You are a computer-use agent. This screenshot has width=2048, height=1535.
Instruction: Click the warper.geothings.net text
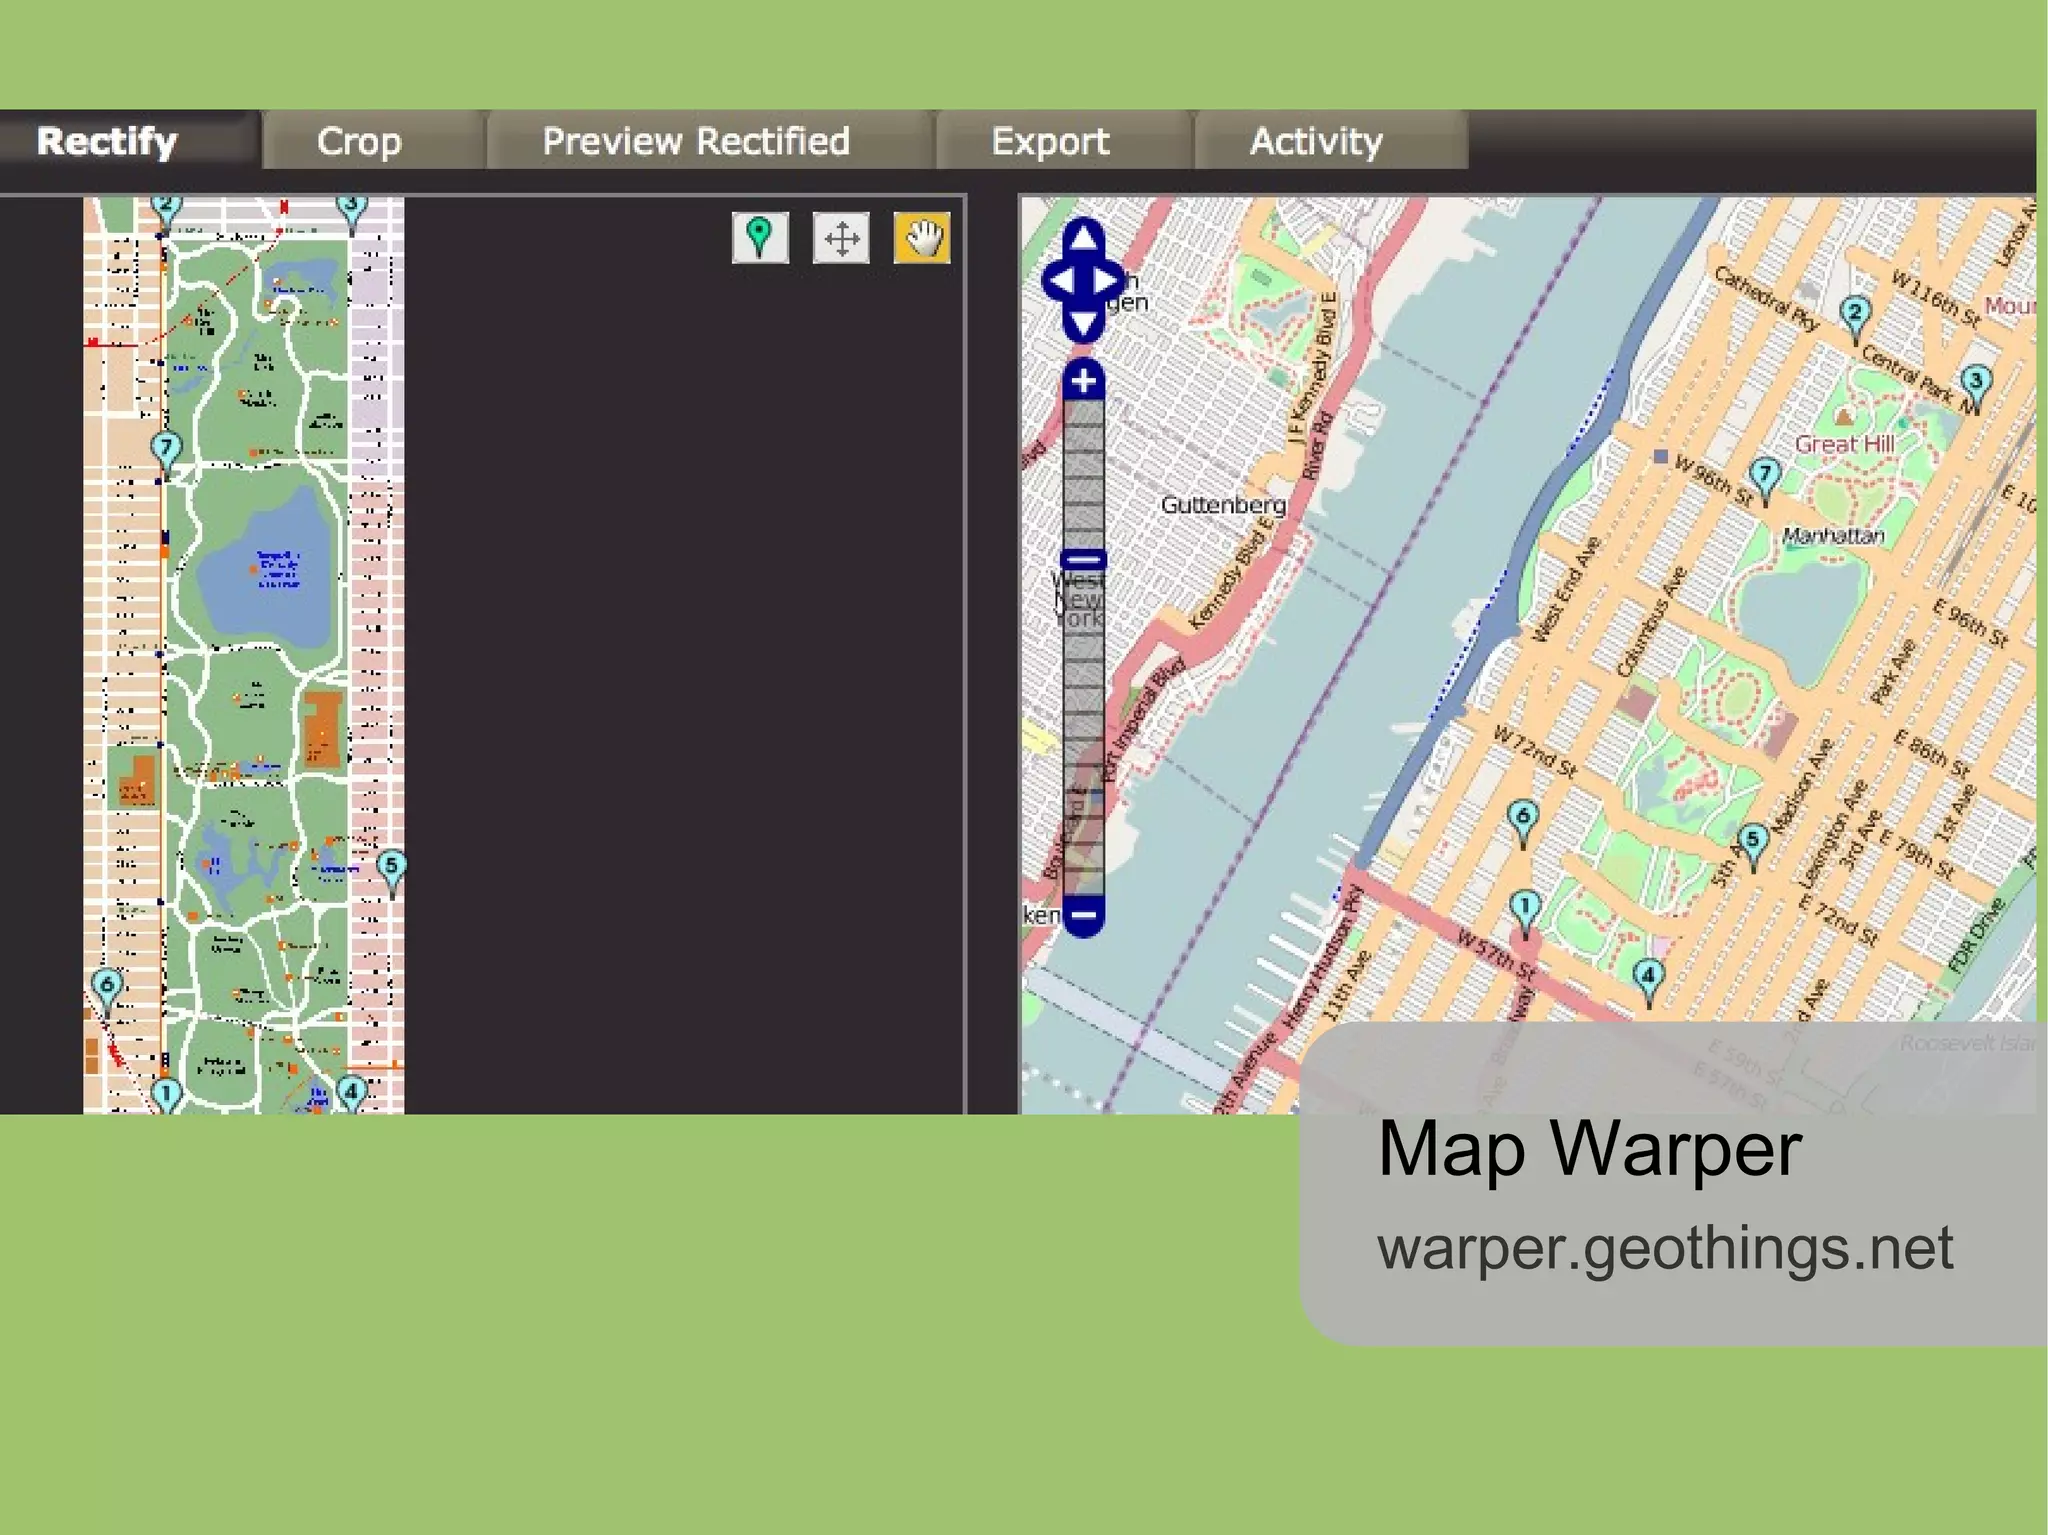1665,1247
